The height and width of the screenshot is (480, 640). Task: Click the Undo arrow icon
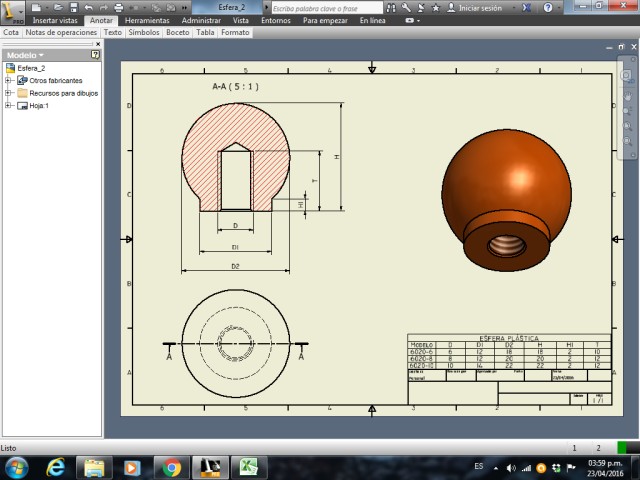coord(89,7)
